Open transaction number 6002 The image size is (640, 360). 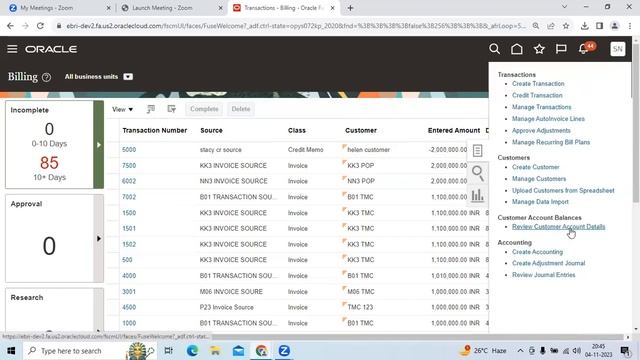[x=129, y=181]
